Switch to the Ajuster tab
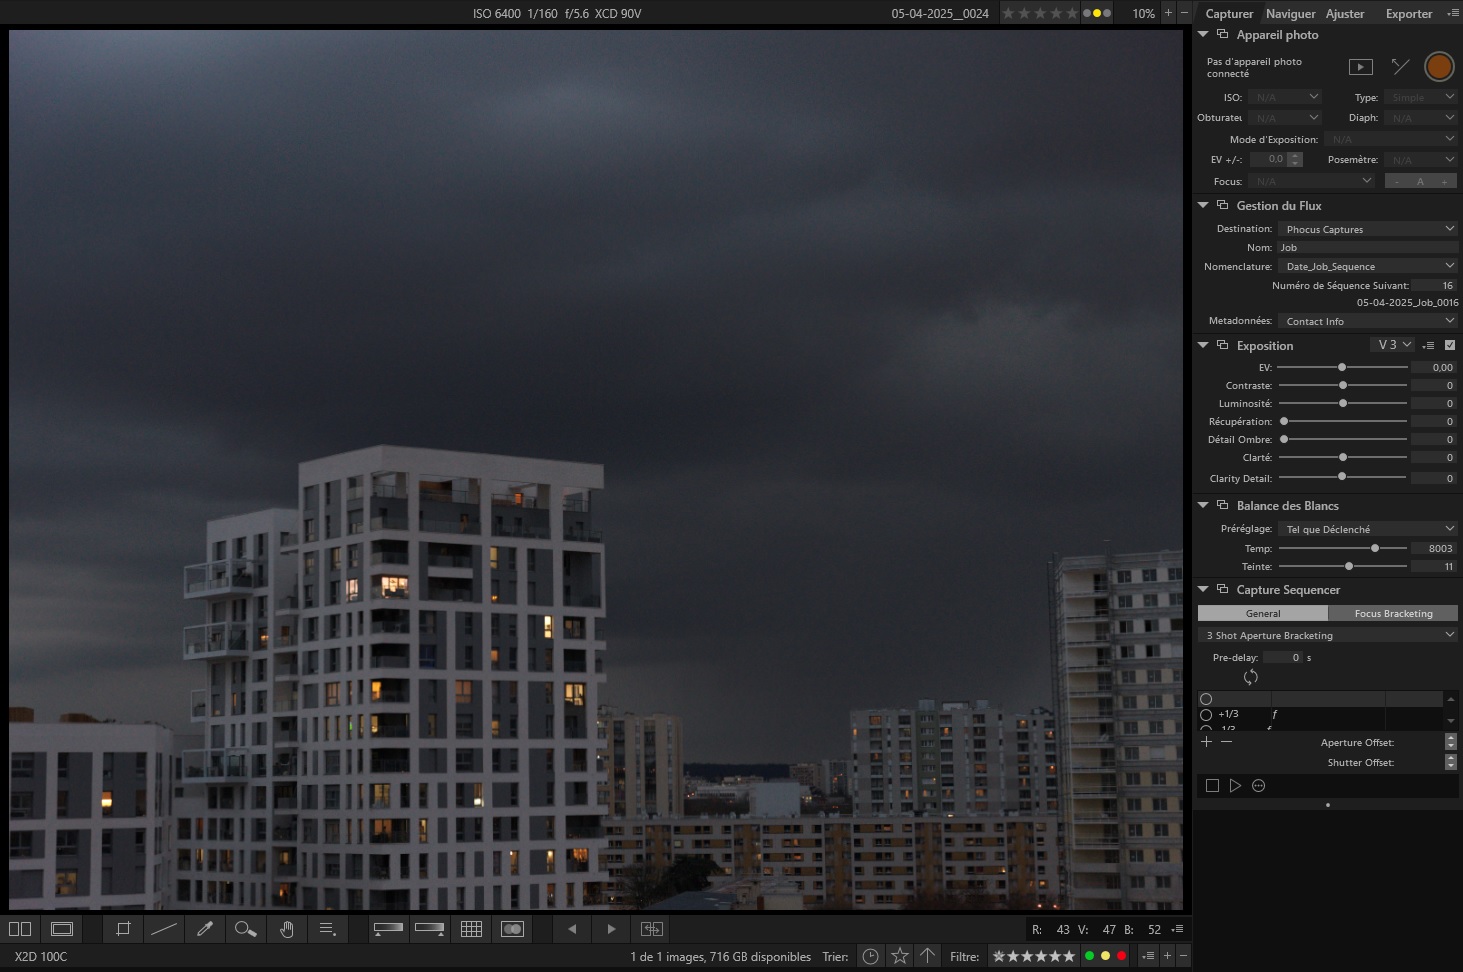The height and width of the screenshot is (972, 1463). [1344, 14]
